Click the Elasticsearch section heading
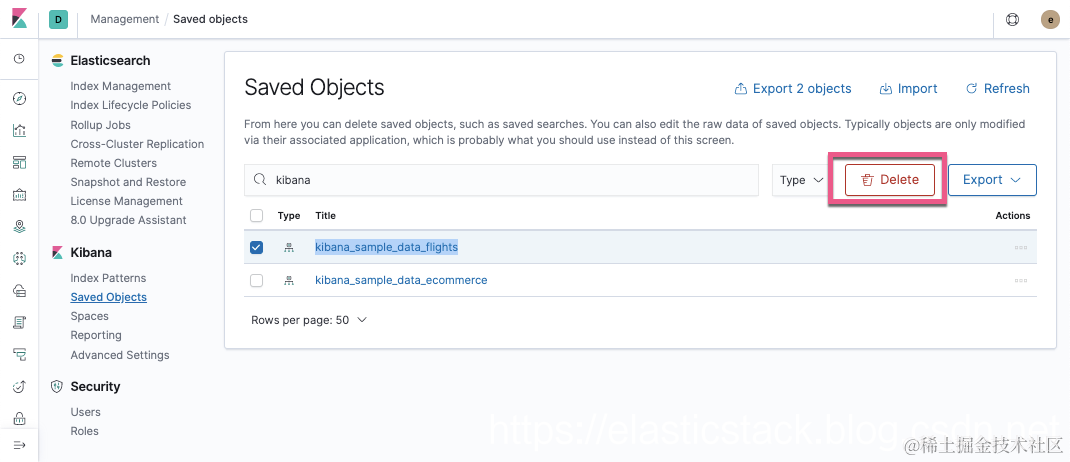The width and height of the screenshot is (1070, 462). click(x=110, y=61)
